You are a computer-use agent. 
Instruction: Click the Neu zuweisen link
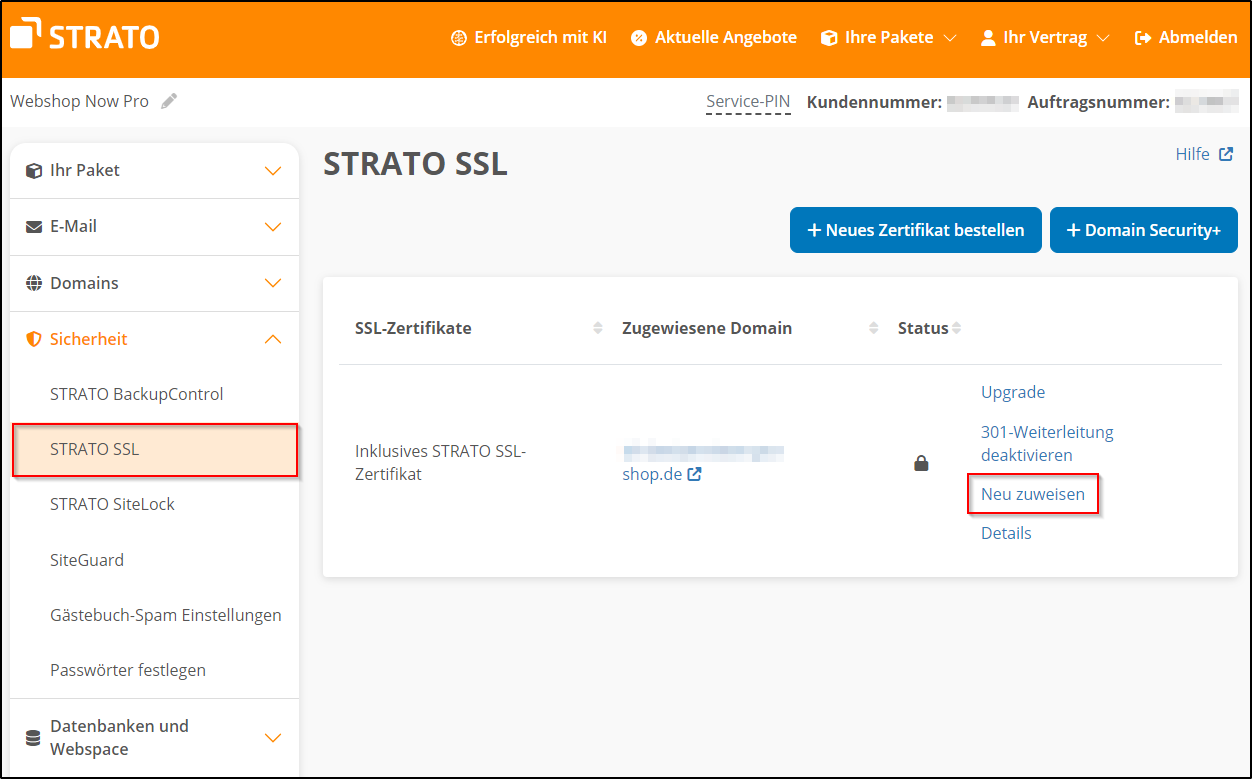tap(1033, 494)
